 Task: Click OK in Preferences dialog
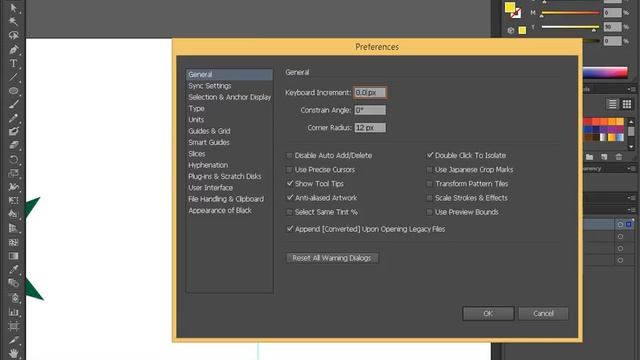point(488,313)
